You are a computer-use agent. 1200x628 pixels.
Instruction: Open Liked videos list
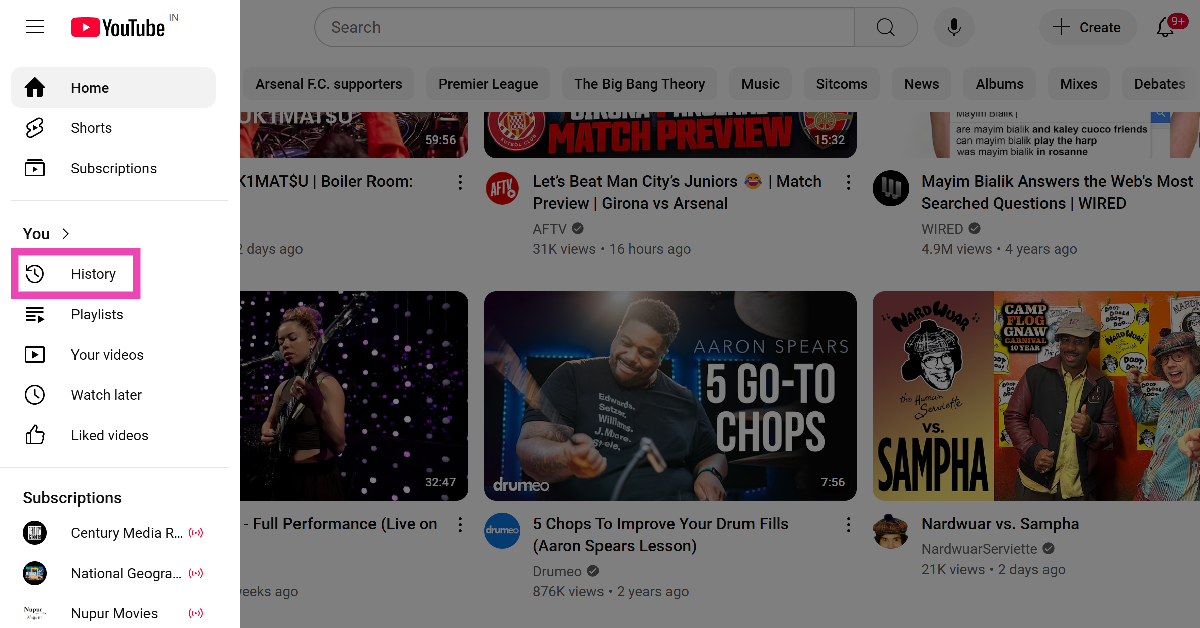pyautogui.click(x=109, y=435)
